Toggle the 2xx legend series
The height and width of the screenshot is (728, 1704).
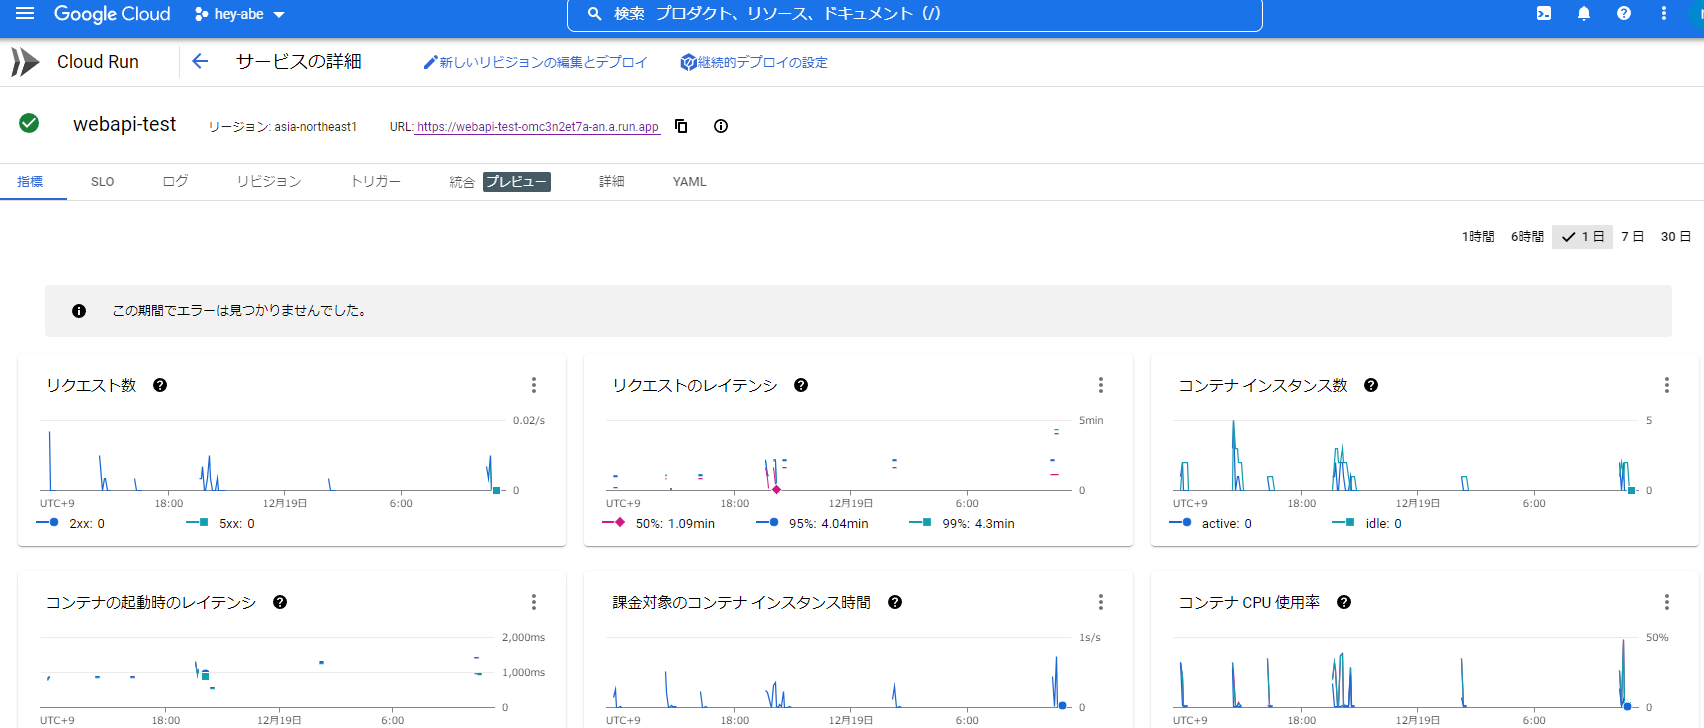tap(71, 523)
